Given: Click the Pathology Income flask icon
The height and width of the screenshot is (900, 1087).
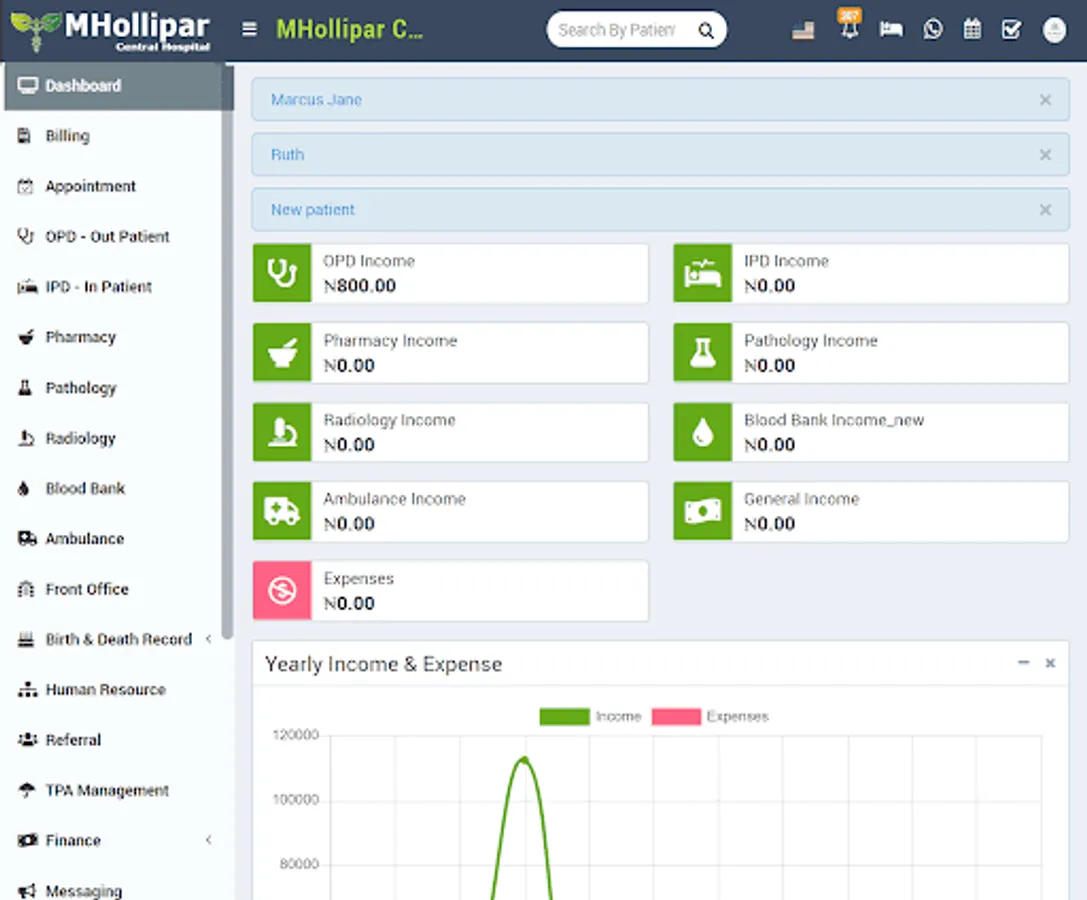Looking at the screenshot, I should 702,352.
